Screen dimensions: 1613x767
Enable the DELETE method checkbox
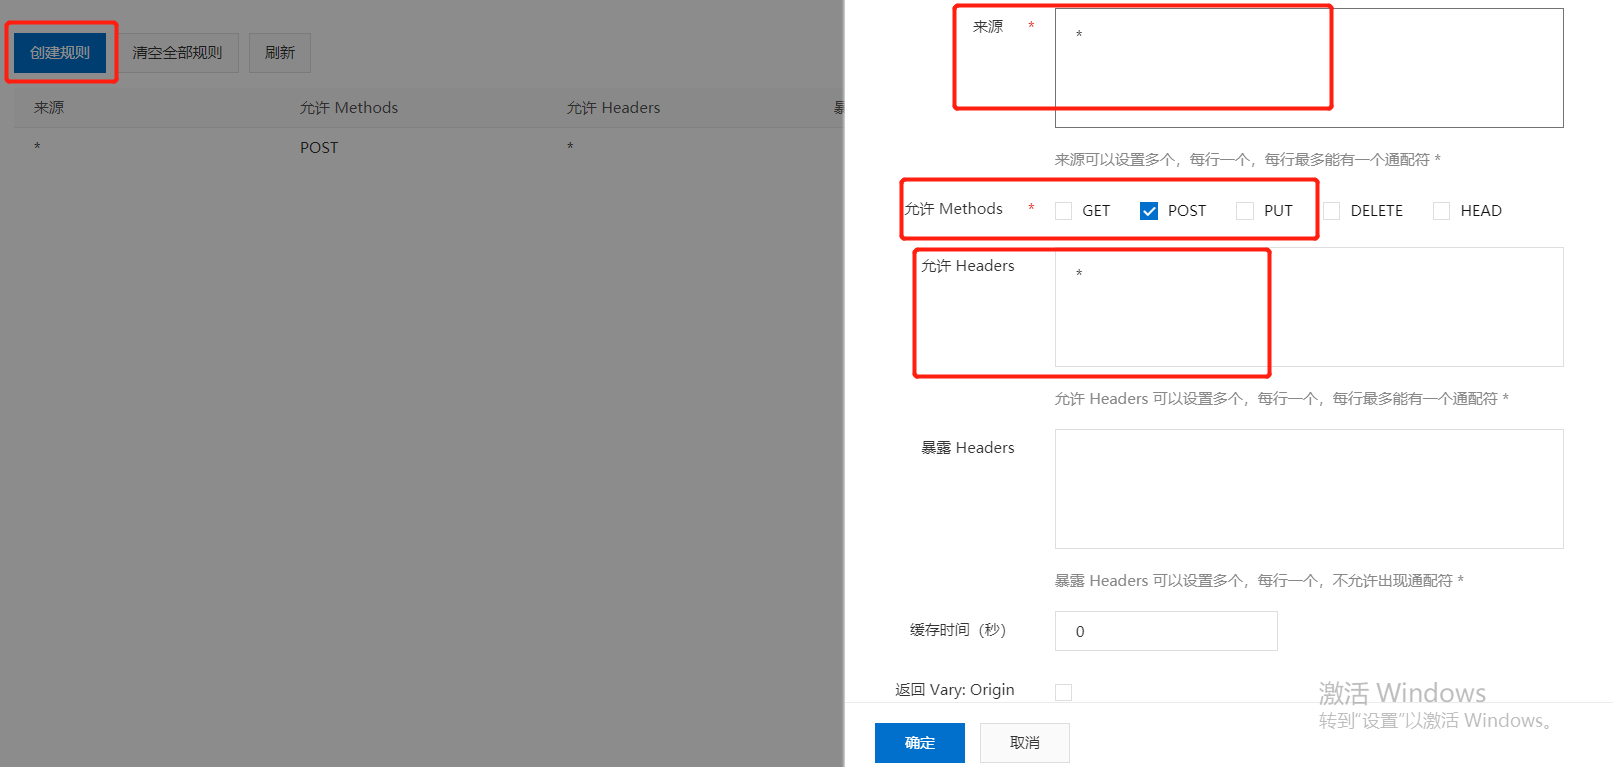pyautogui.click(x=1332, y=211)
